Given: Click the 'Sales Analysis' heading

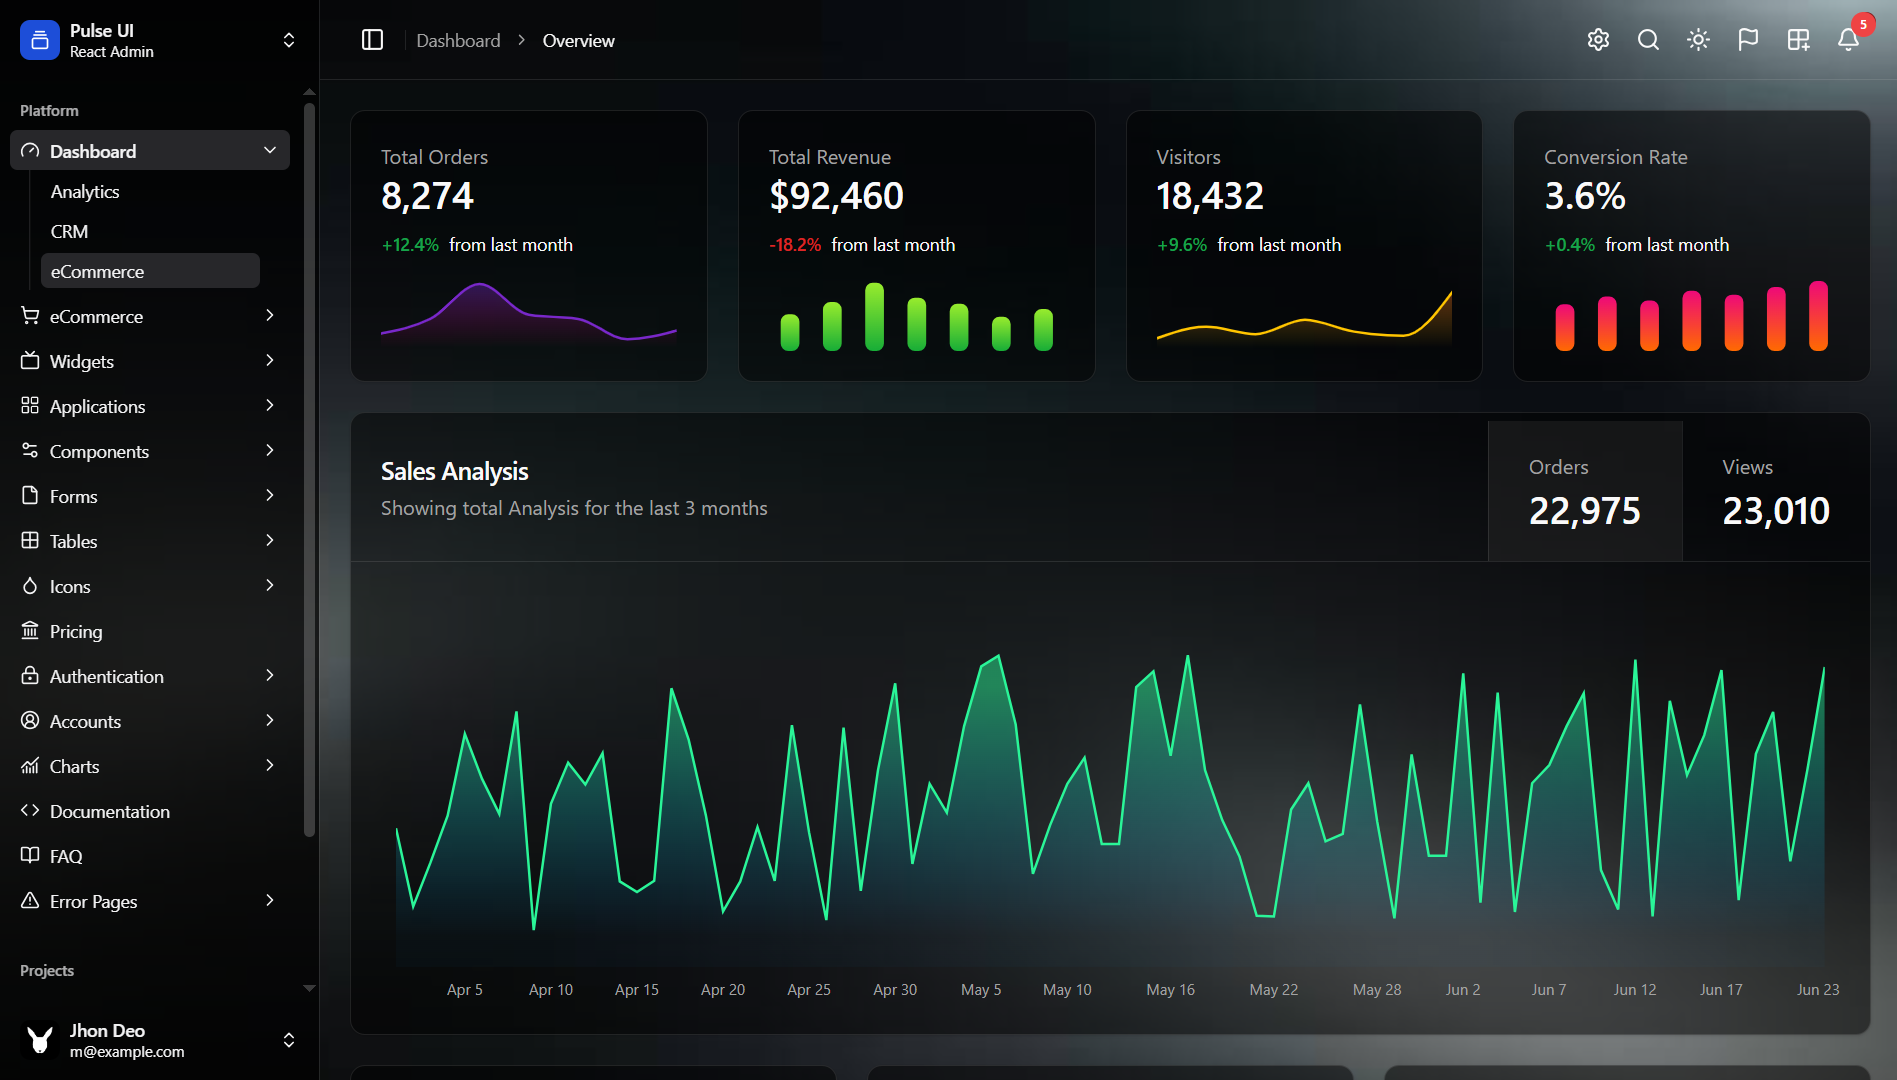Looking at the screenshot, I should coord(454,471).
